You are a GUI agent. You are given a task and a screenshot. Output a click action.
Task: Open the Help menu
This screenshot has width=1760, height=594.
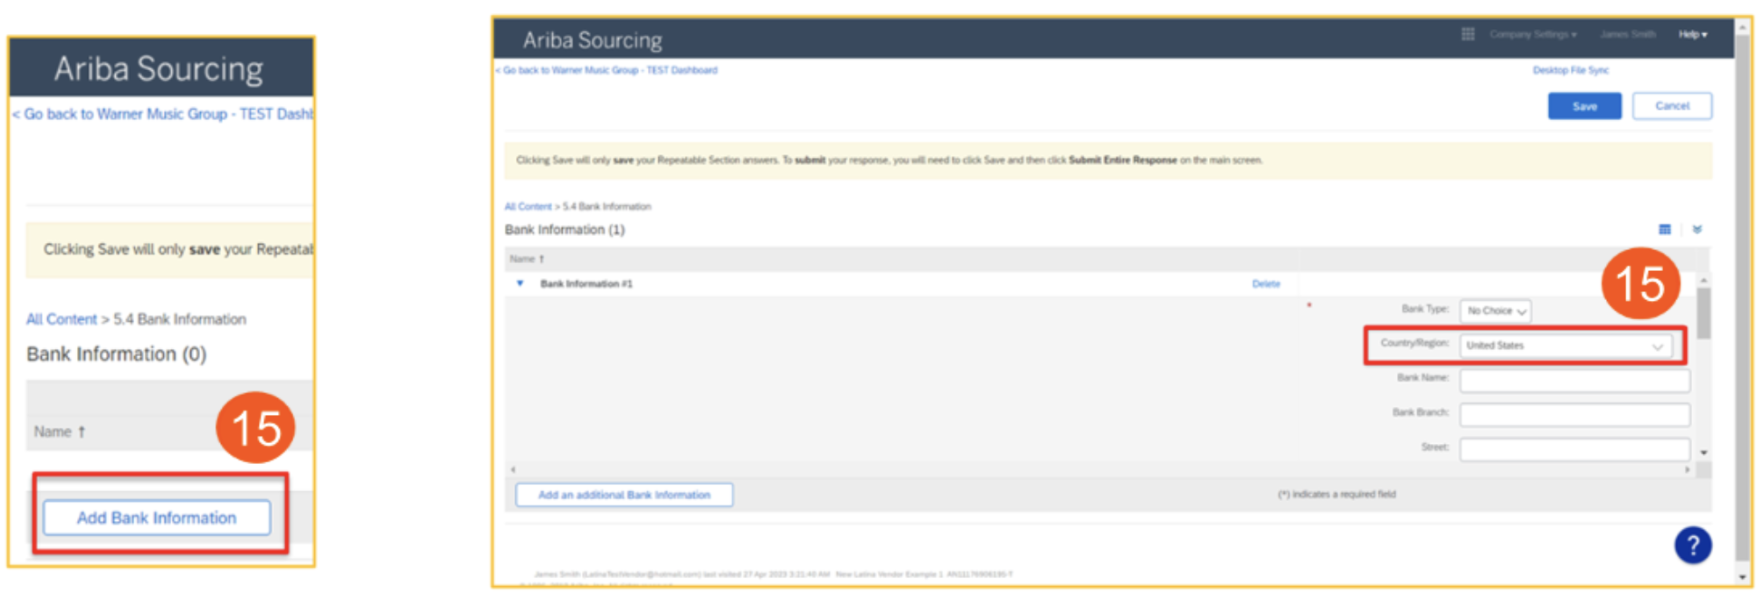coord(1692,34)
